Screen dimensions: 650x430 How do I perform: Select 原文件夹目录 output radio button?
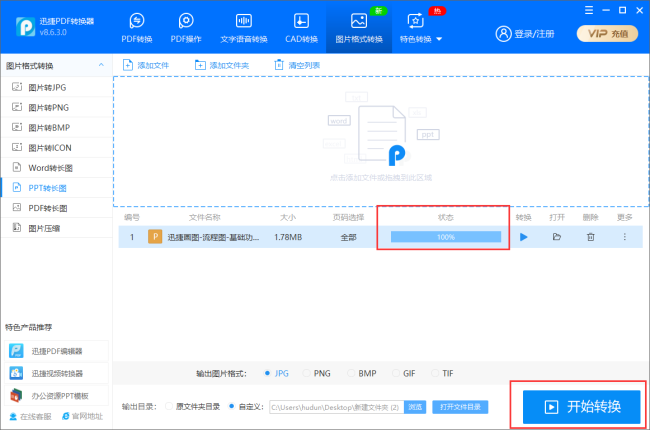[x=169, y=406]
